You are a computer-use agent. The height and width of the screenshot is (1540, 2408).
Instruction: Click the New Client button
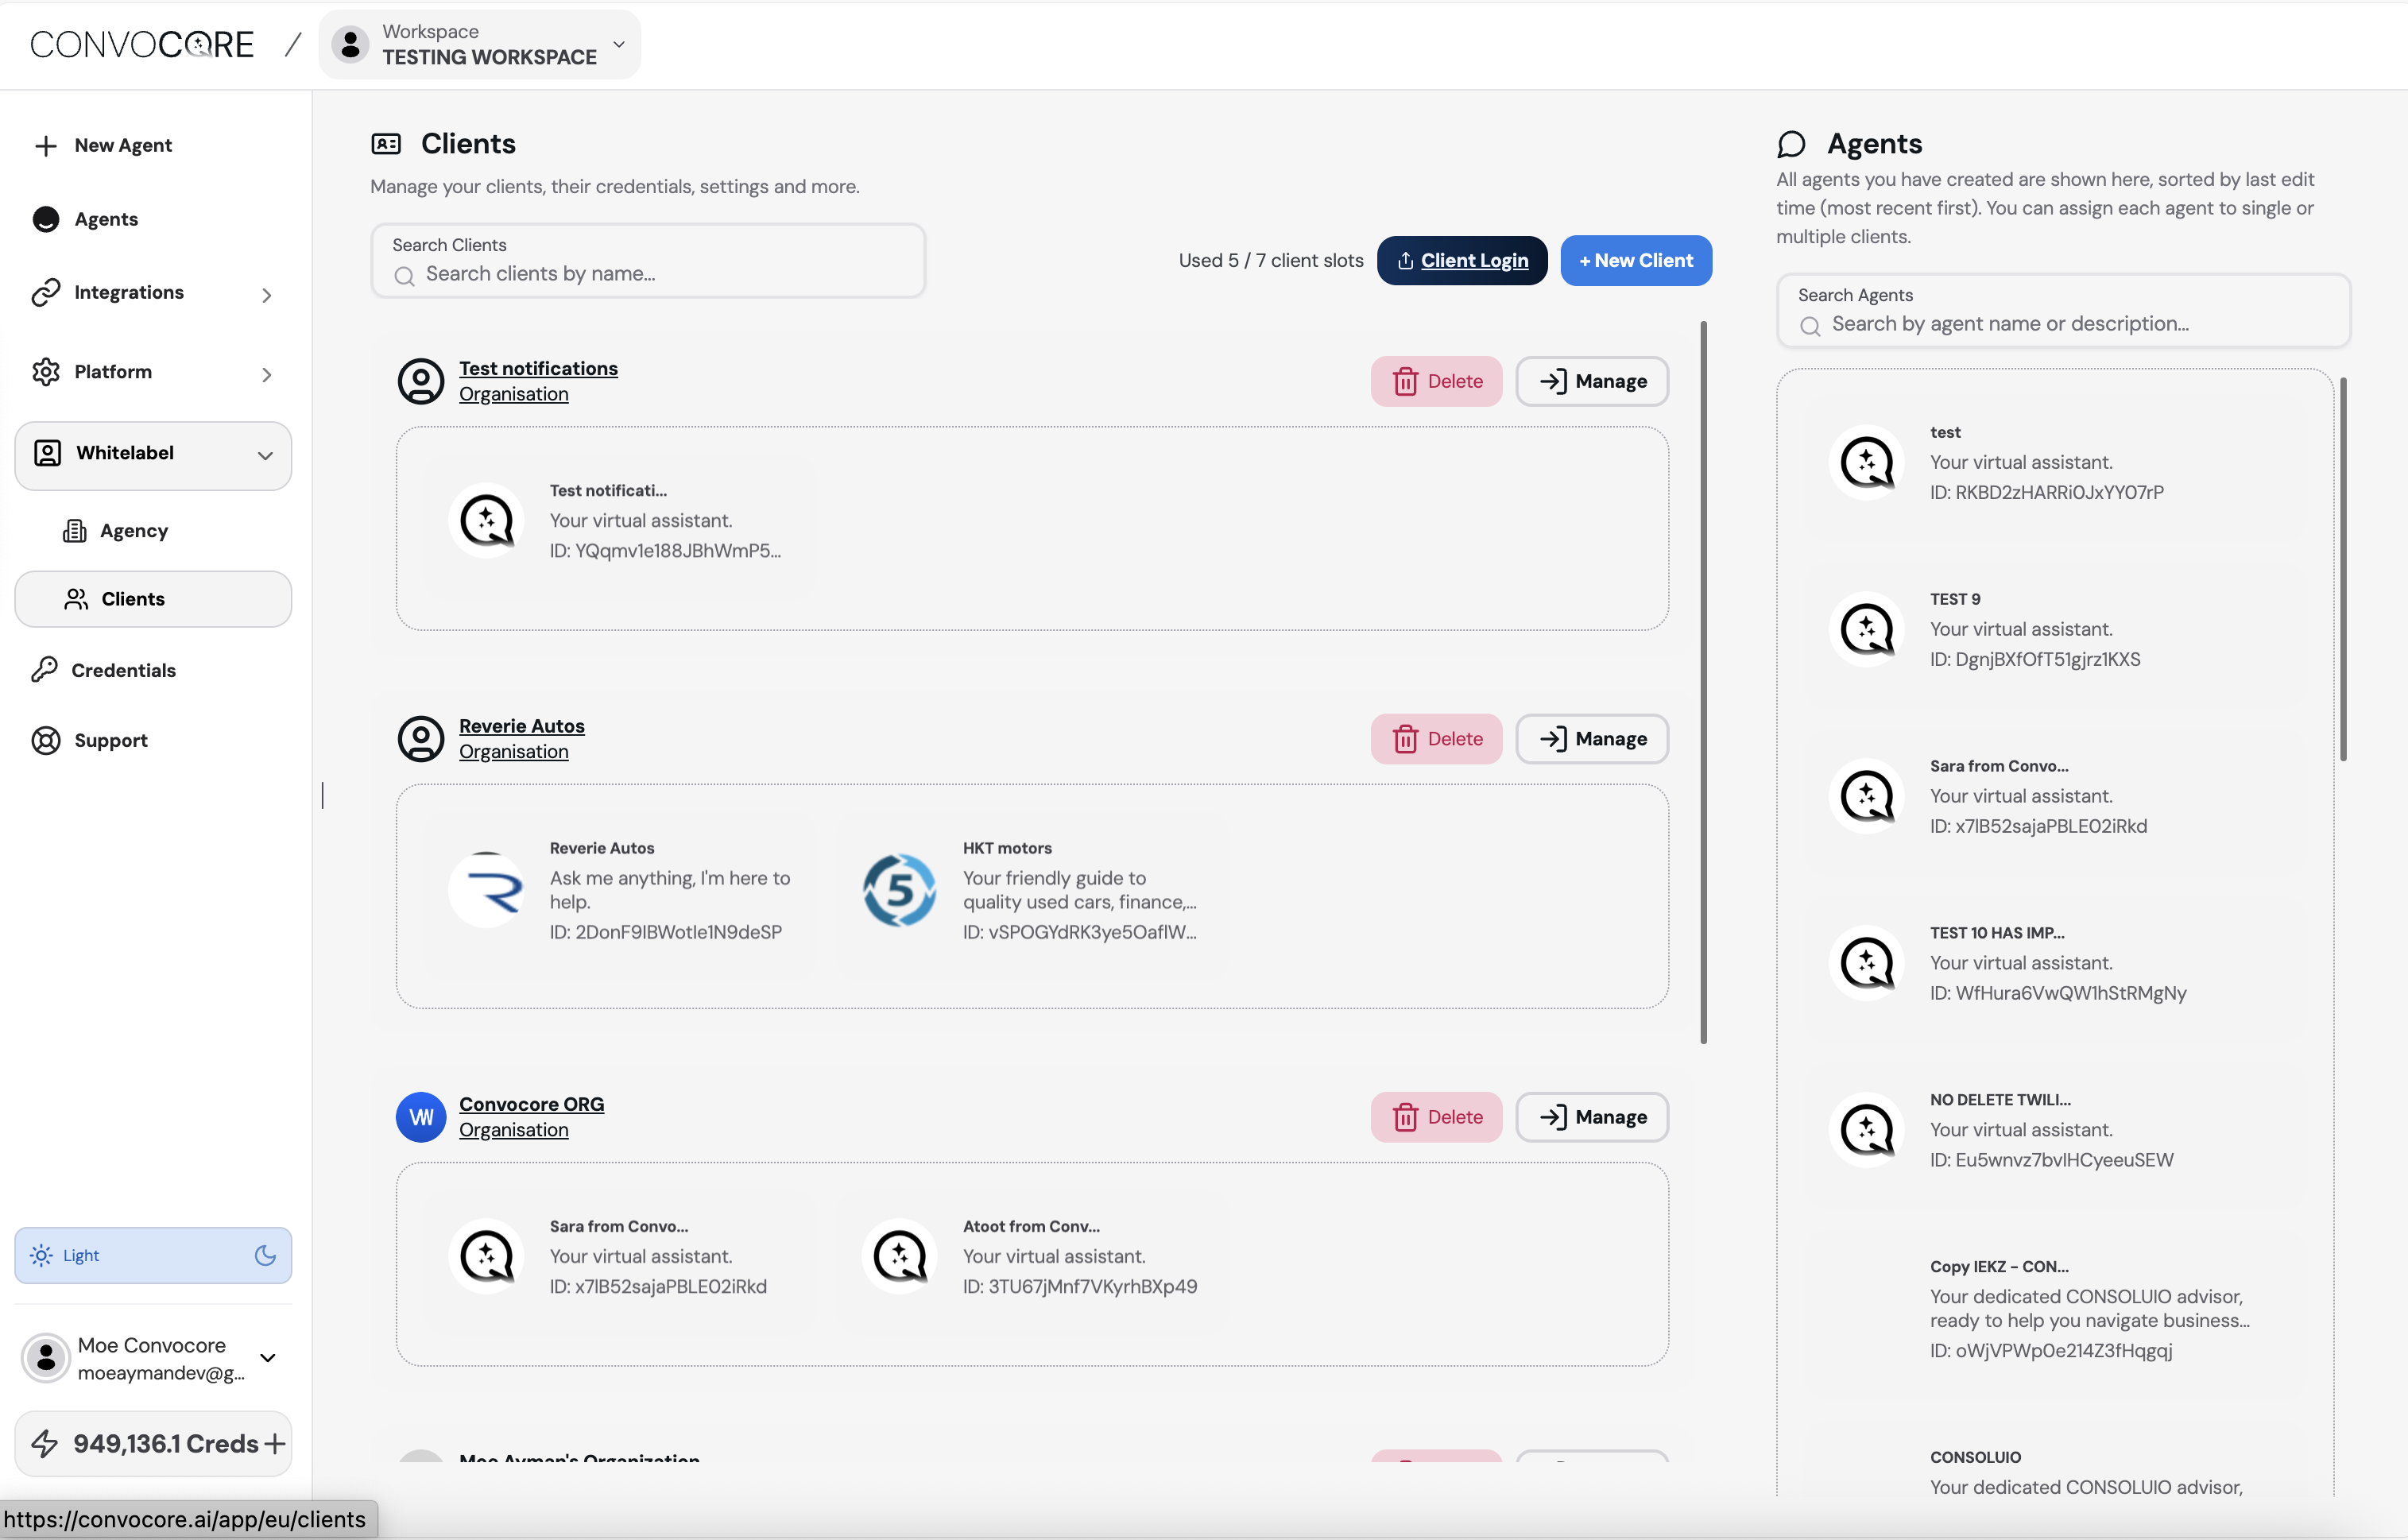coord(1635,261)
